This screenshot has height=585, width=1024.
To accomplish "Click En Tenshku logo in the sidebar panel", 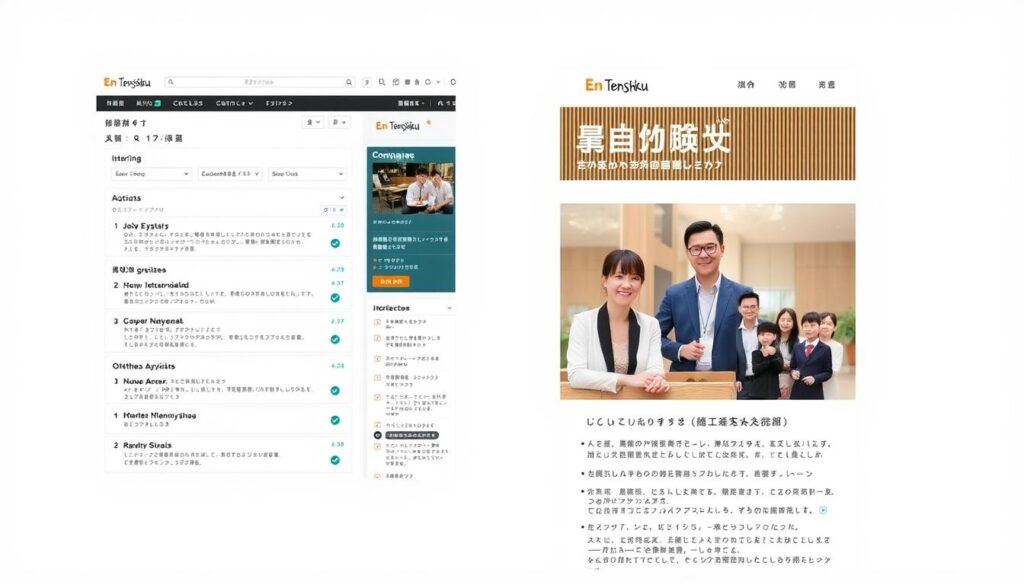I will coord(397,126).
